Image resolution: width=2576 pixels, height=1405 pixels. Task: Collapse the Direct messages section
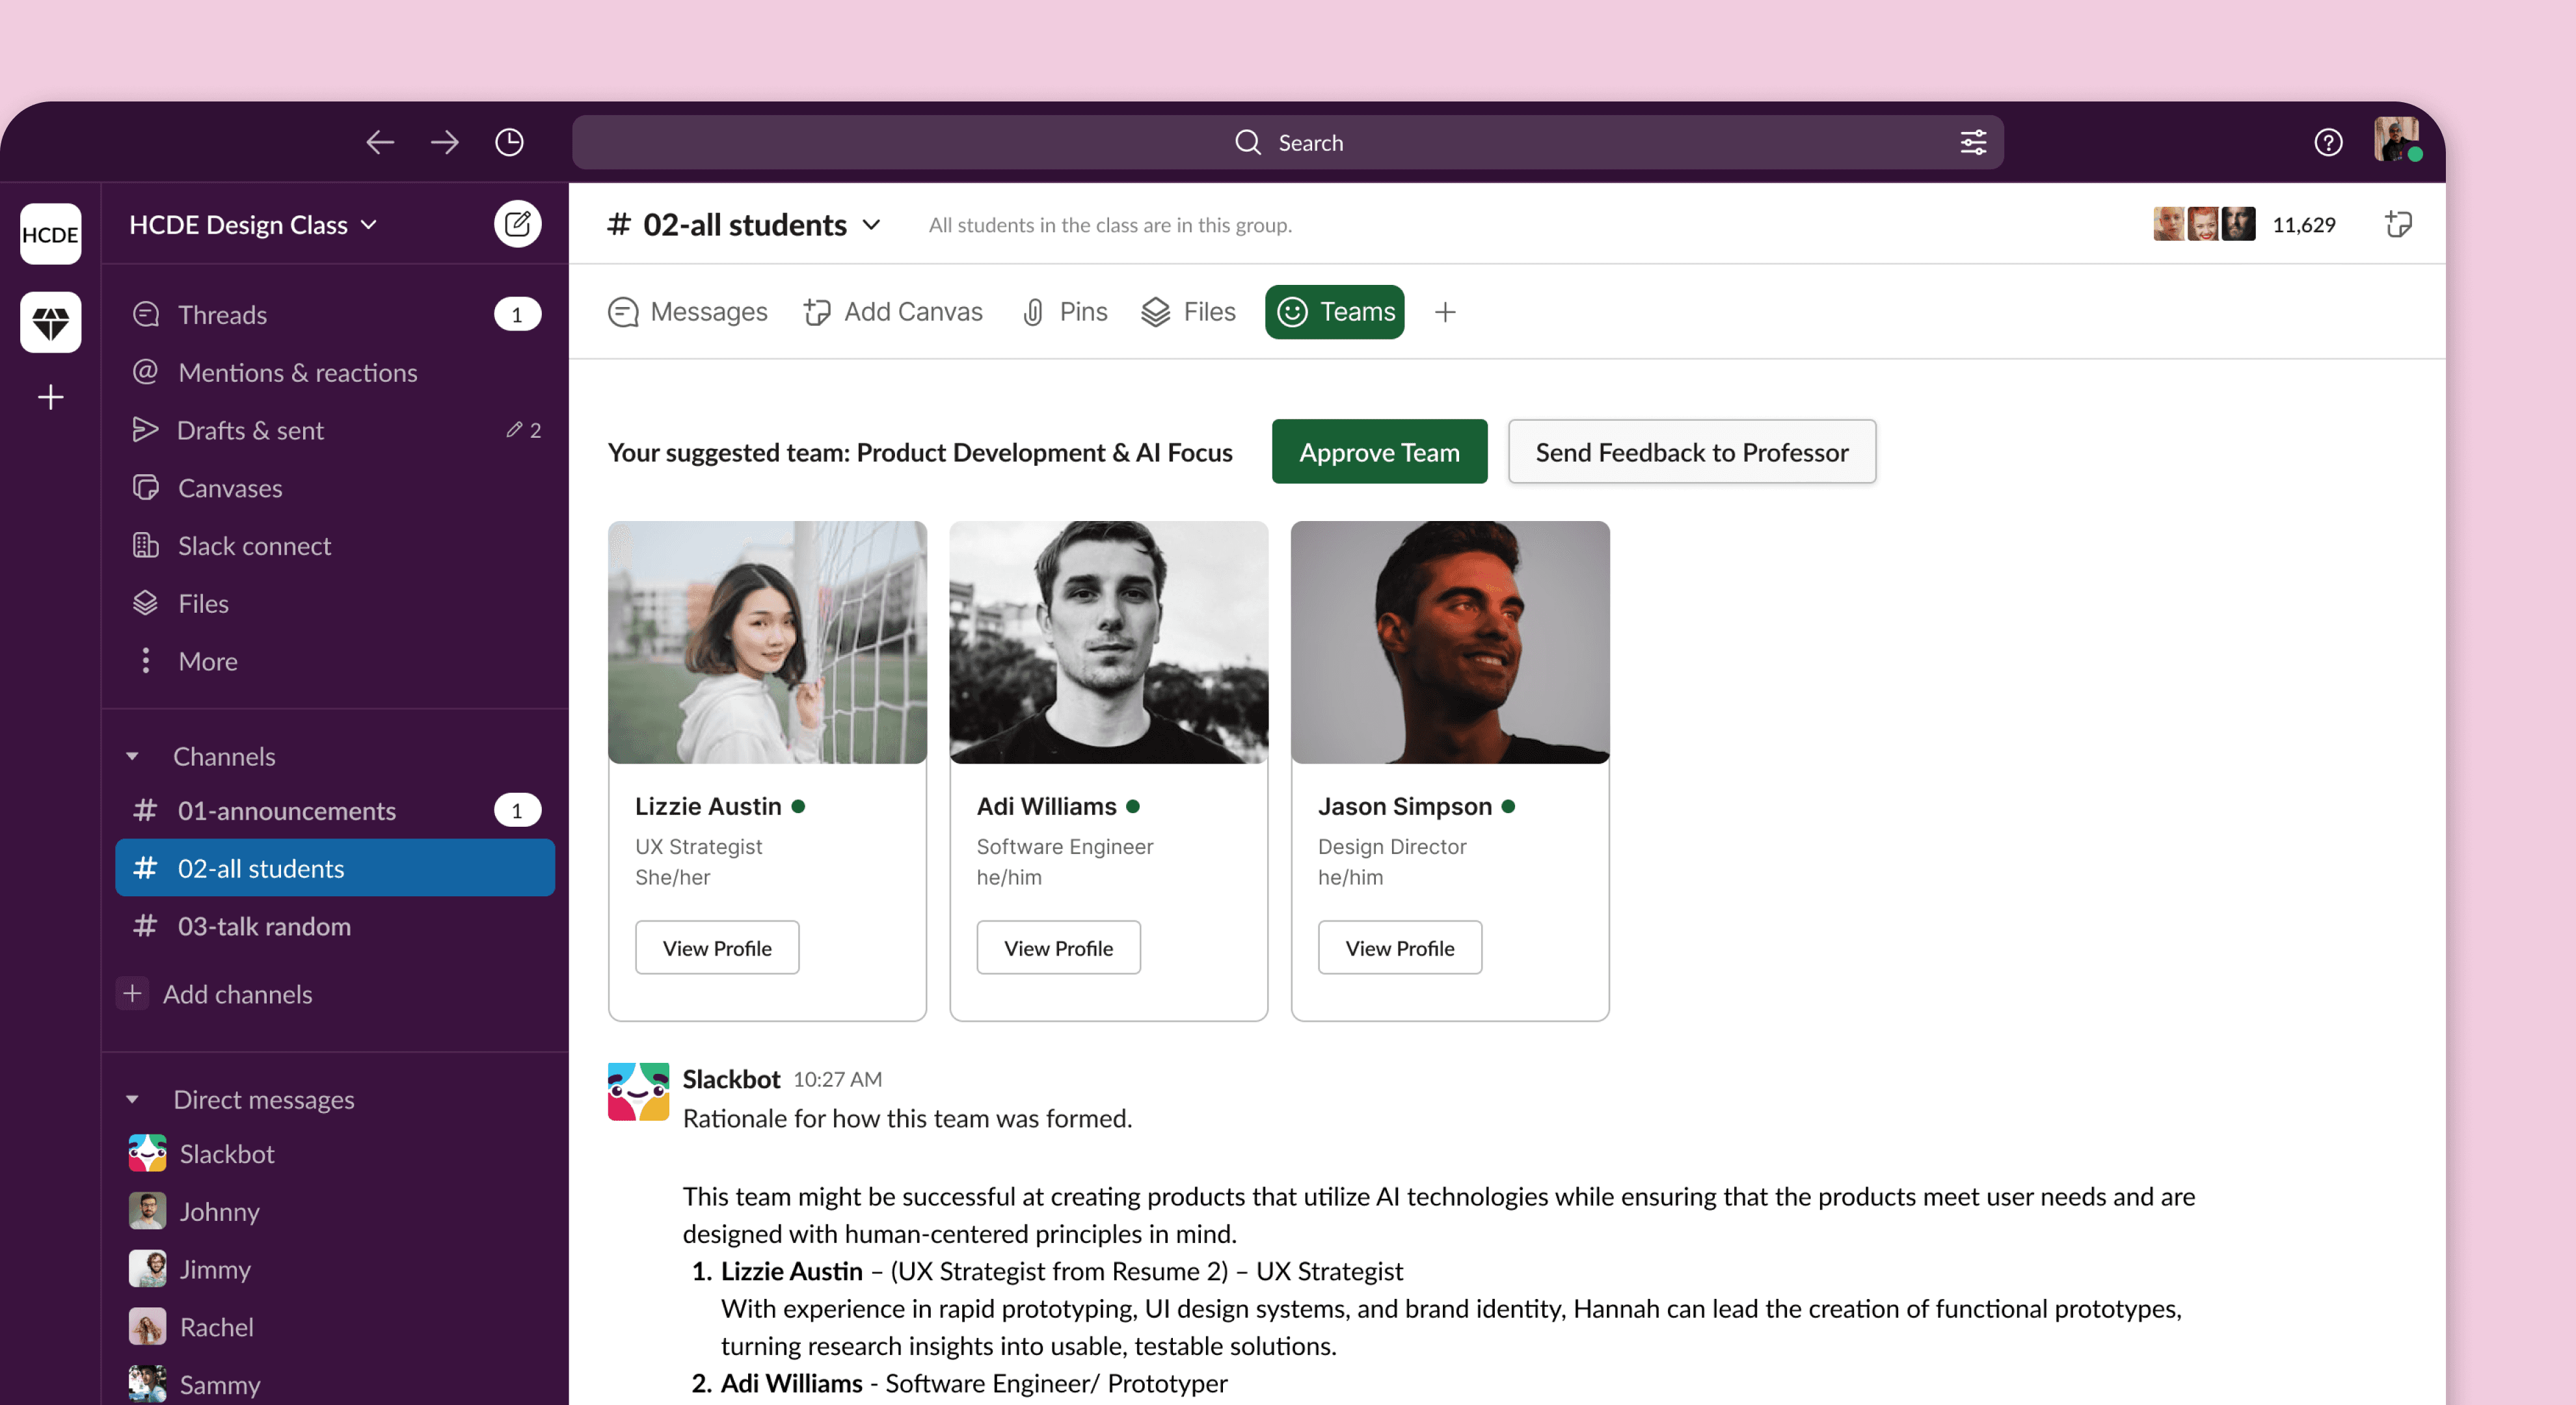coord(132,1100)
